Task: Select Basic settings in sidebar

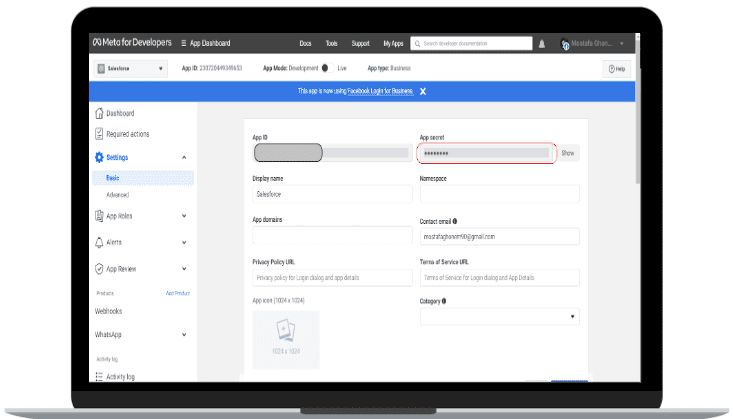Action: [143, 178]
